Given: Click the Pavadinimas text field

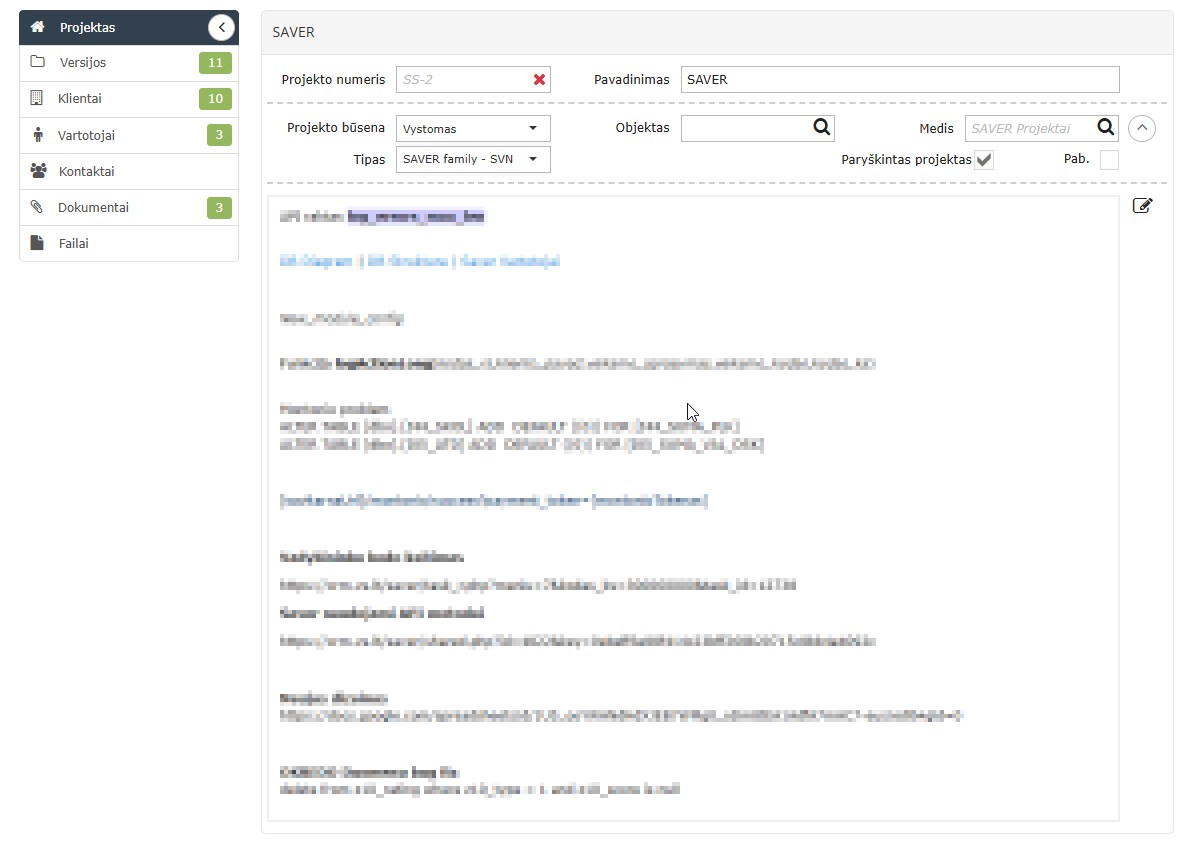Looking at the screenshot, I should click(x=899, y=80).
